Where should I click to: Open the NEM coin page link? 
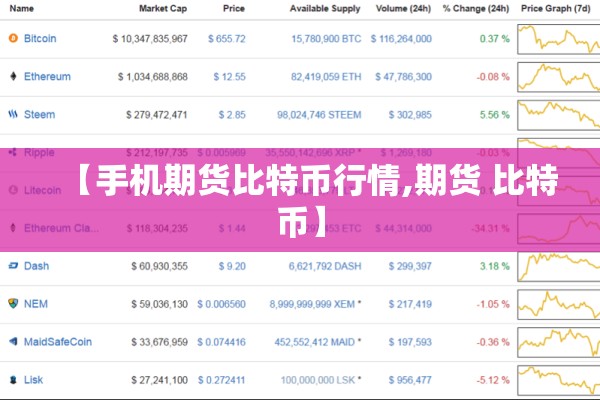tap(36, 304)
